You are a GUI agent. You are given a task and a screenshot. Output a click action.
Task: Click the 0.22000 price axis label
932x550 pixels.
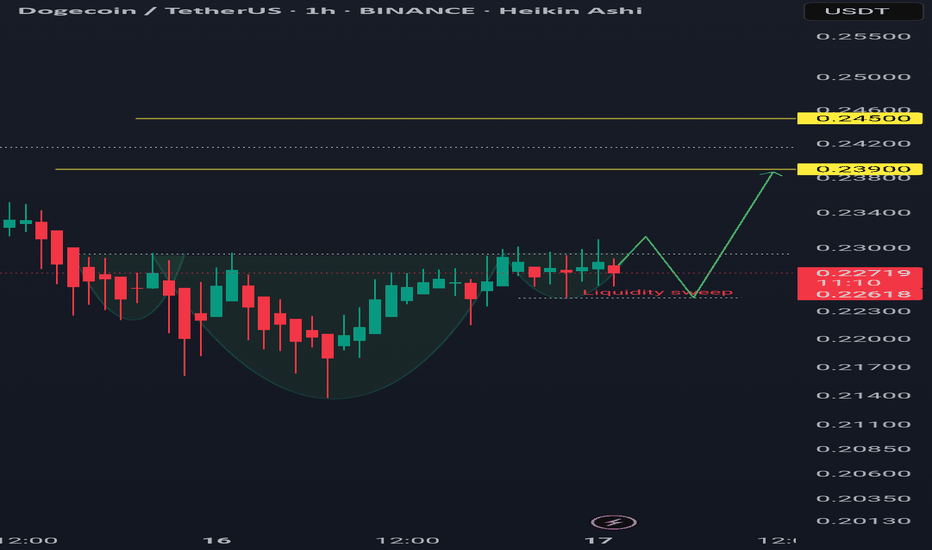(864, 339)
